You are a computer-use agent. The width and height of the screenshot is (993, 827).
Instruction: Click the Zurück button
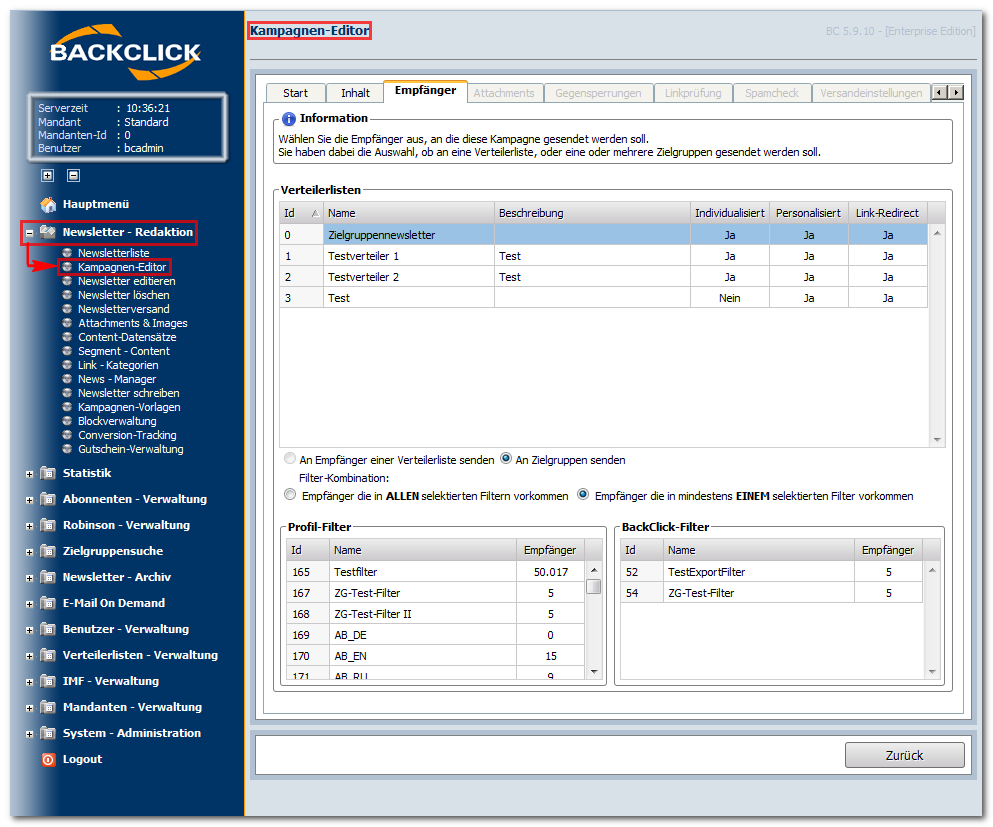[904, 755]
